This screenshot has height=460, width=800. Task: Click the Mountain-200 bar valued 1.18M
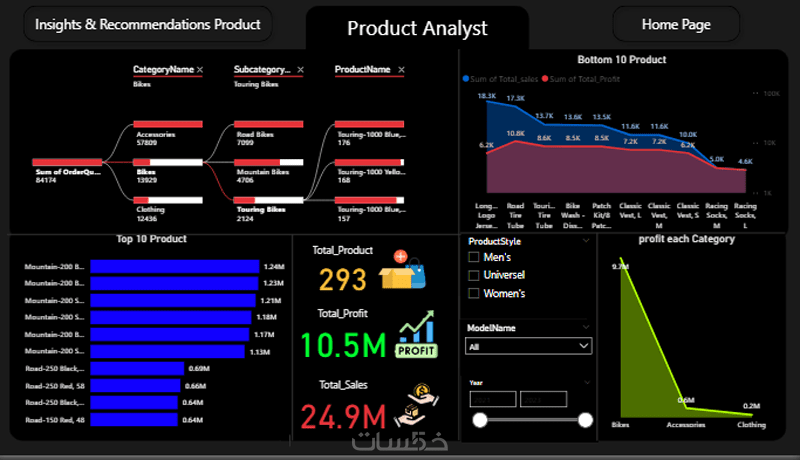pos(171,317)
